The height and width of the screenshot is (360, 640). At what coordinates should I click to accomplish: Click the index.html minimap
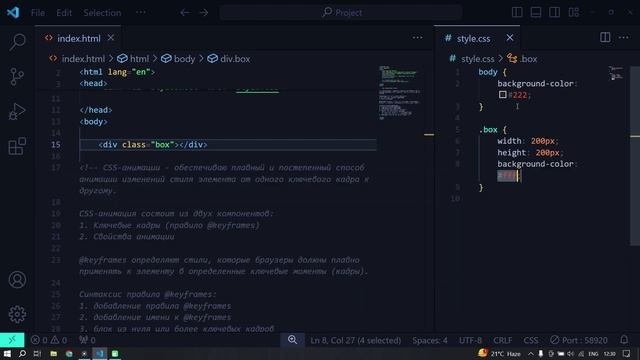[399, 92]
